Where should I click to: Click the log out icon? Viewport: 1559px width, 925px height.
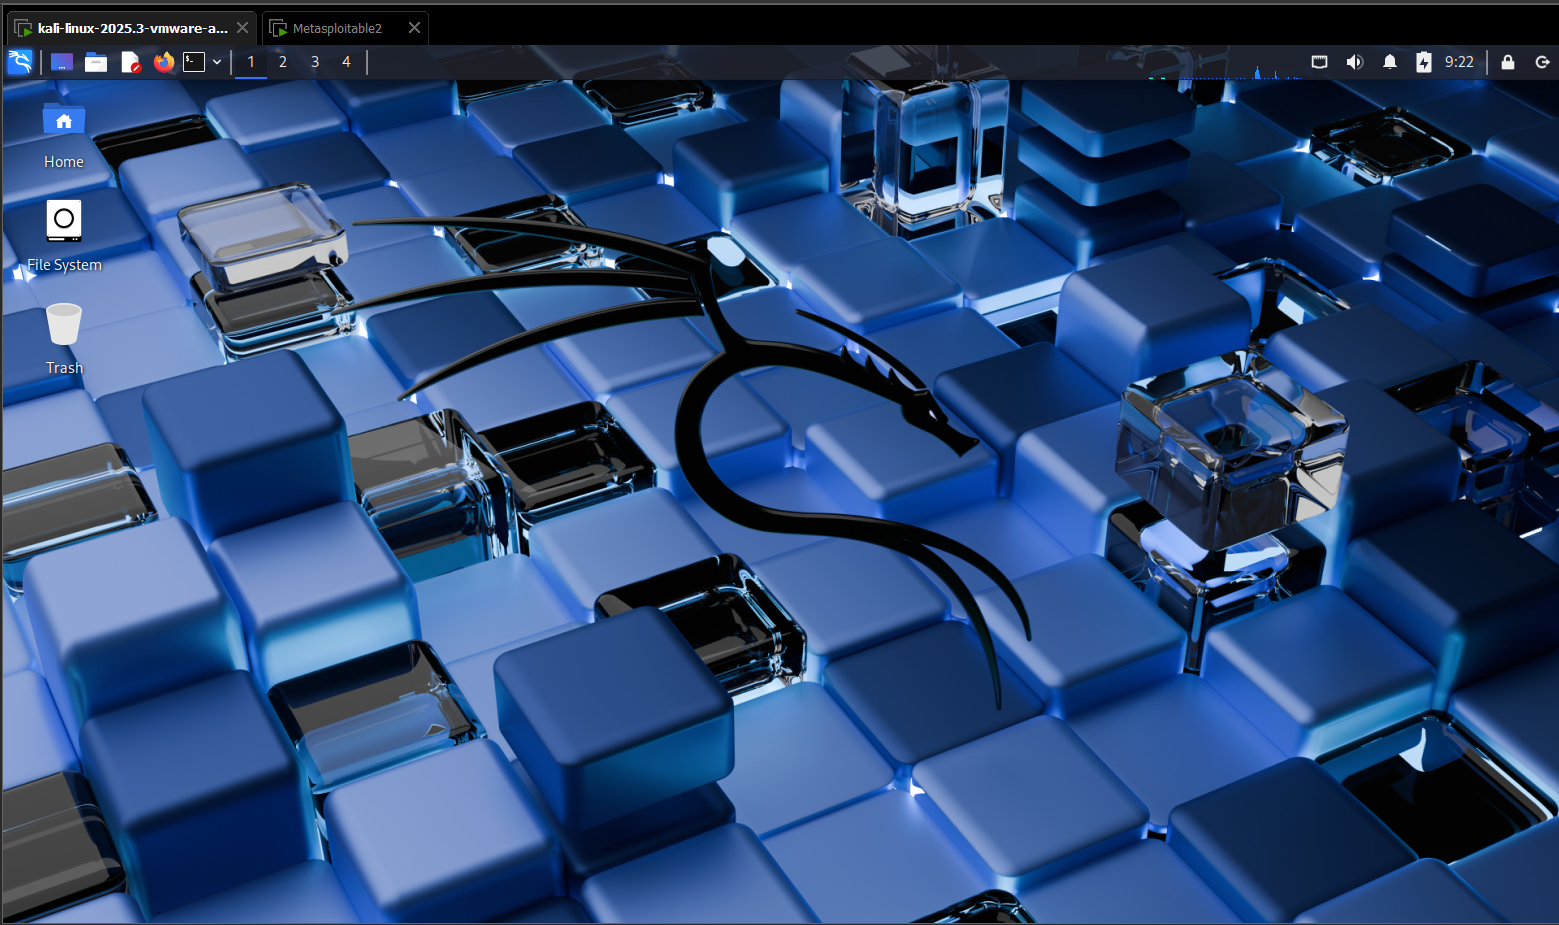pyautogui.click(x=1542, y=62)
